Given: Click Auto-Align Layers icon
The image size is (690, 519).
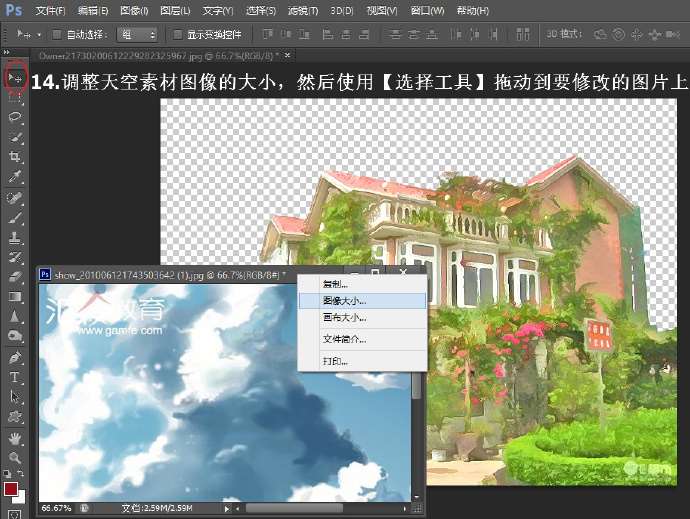Looking at the screenshot, I should (x=522, y=34).
